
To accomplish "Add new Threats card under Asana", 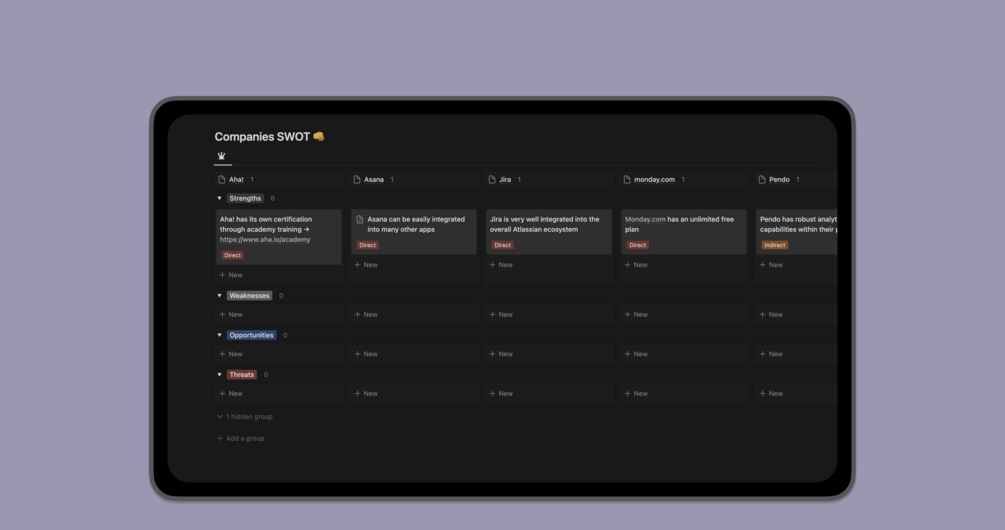I will tap(367, 393).
